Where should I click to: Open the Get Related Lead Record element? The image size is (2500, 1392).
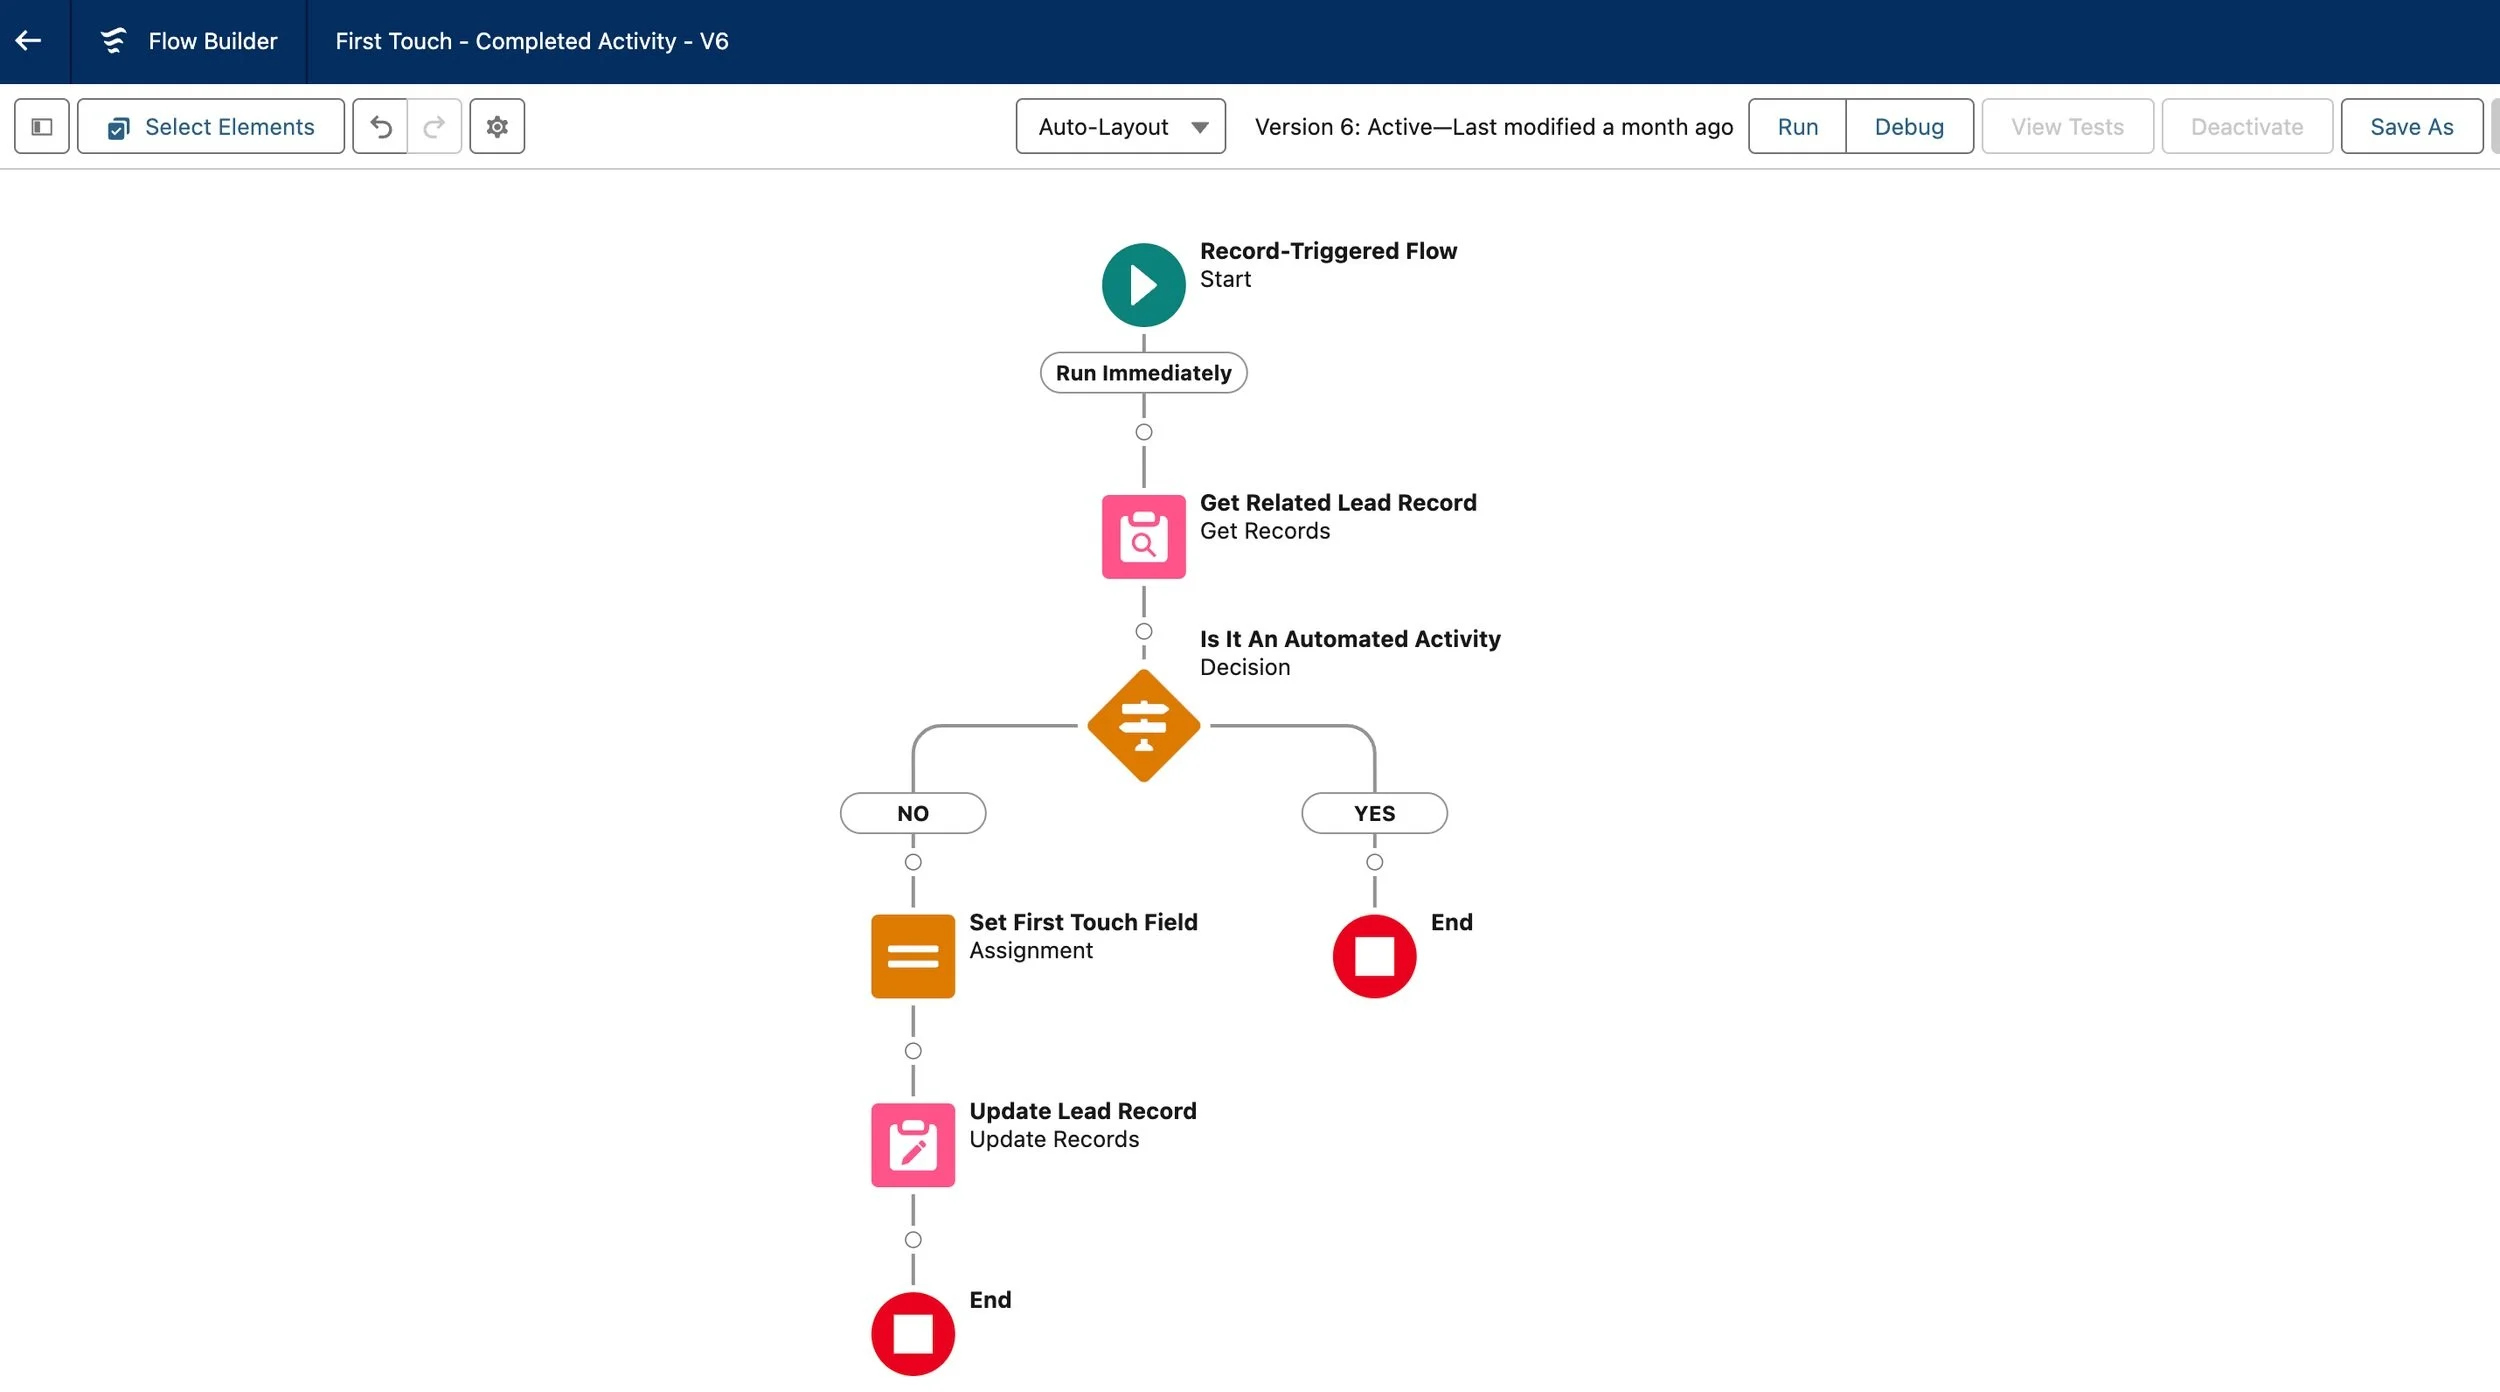click(x=1142, y=536)
